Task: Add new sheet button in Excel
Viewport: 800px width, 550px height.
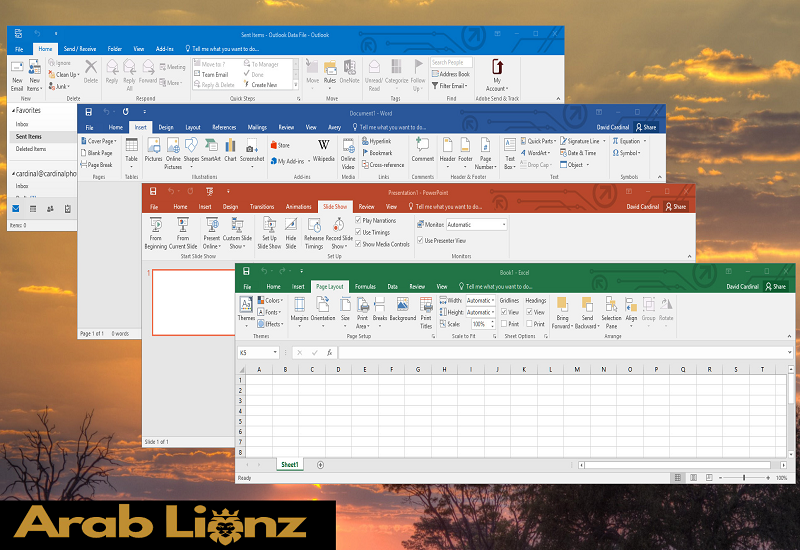Action: pyautogui.click(x=320, y=465)
